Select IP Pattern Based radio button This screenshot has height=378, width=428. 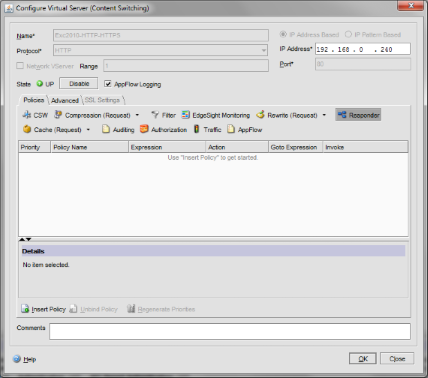coord(348,34)
